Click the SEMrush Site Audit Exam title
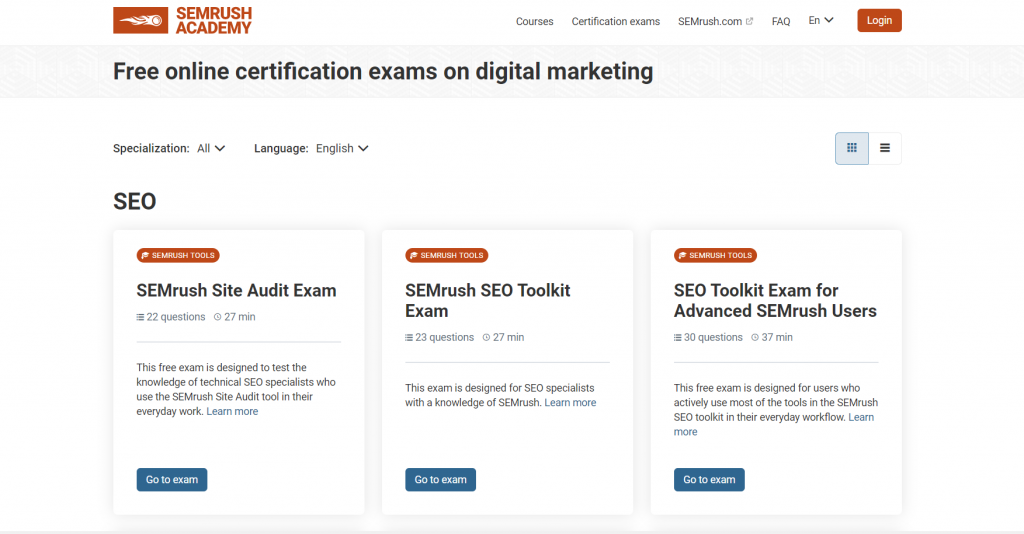The height and width of the screenshot is (534, 1024). (236, 291)
